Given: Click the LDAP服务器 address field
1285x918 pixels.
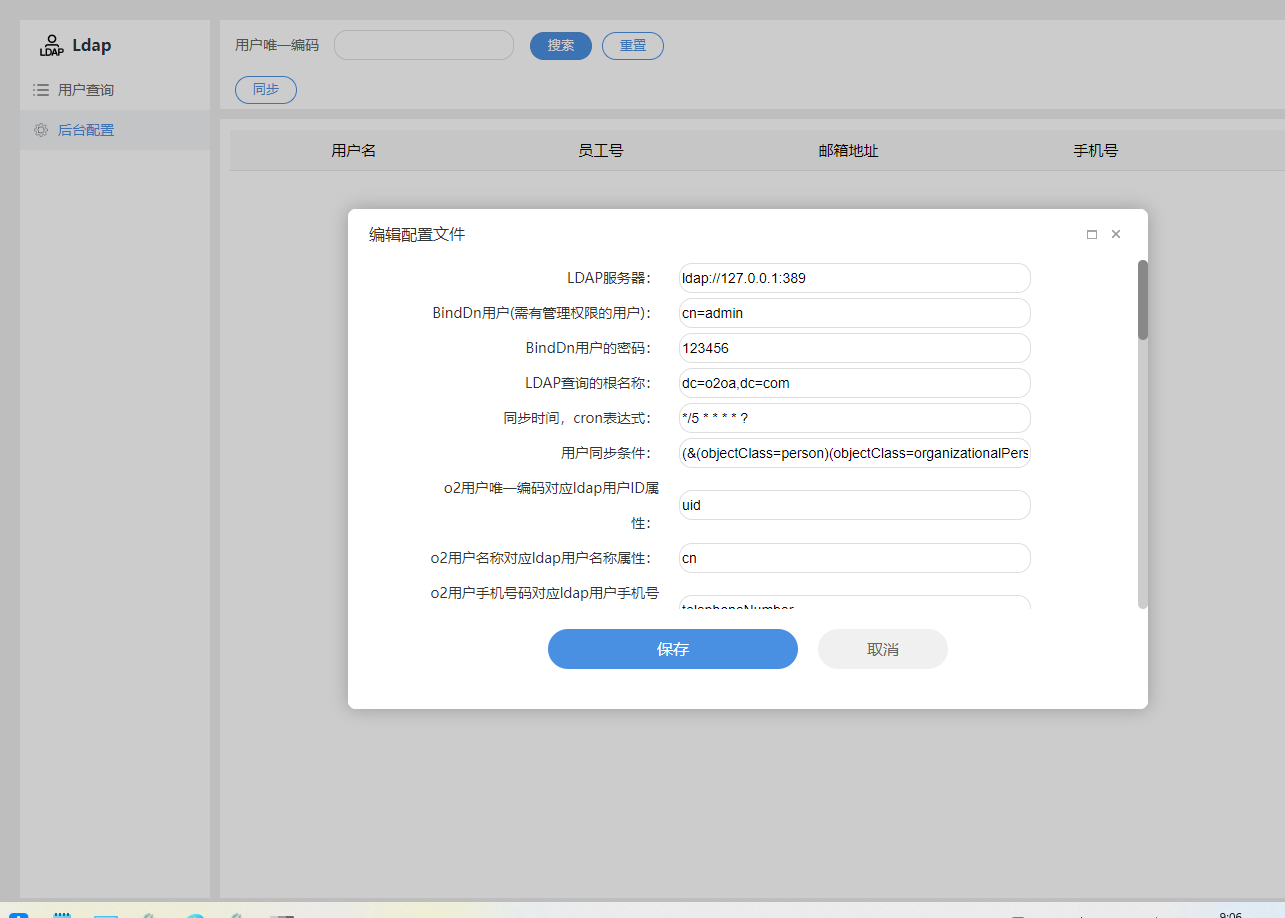Looking at the screenshot, I should pyautogui.click(x=854, y=278).
